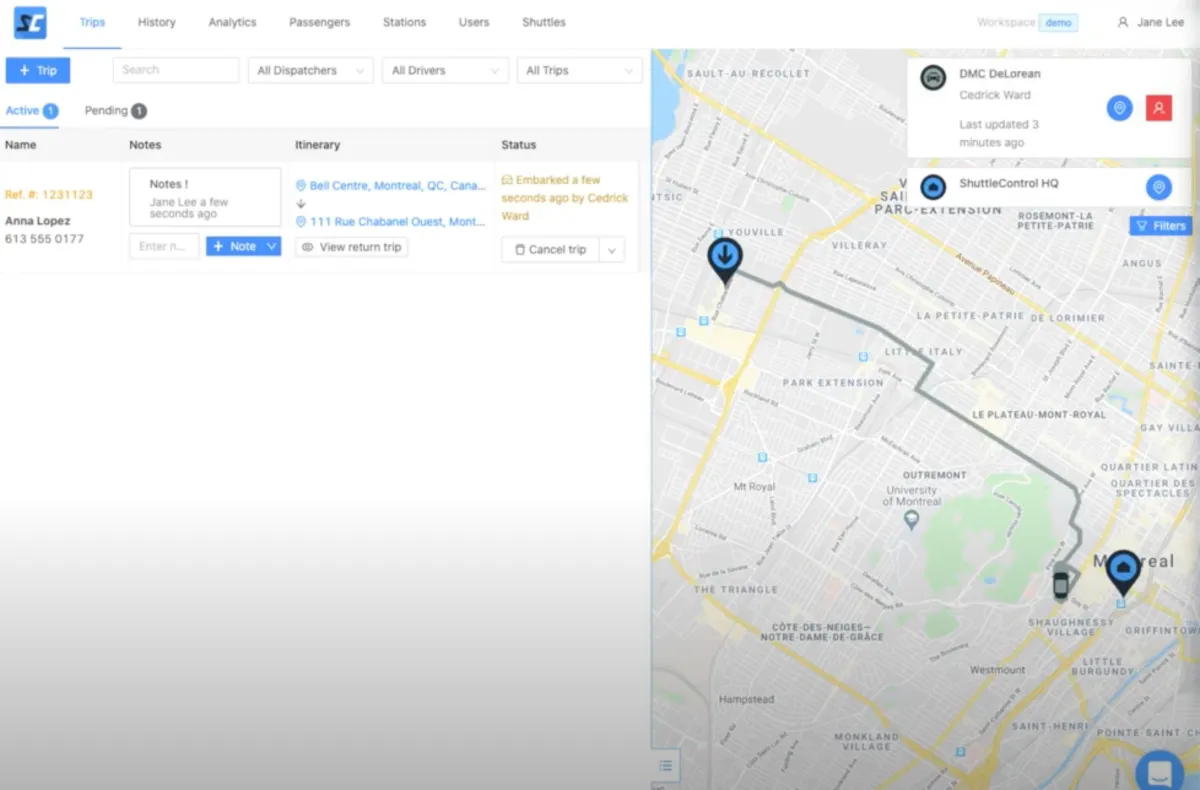Image resolution: width=1200 pixels, height=790 pixels.
Task: Focus the Enter note input field
Action: pos(164,246)
